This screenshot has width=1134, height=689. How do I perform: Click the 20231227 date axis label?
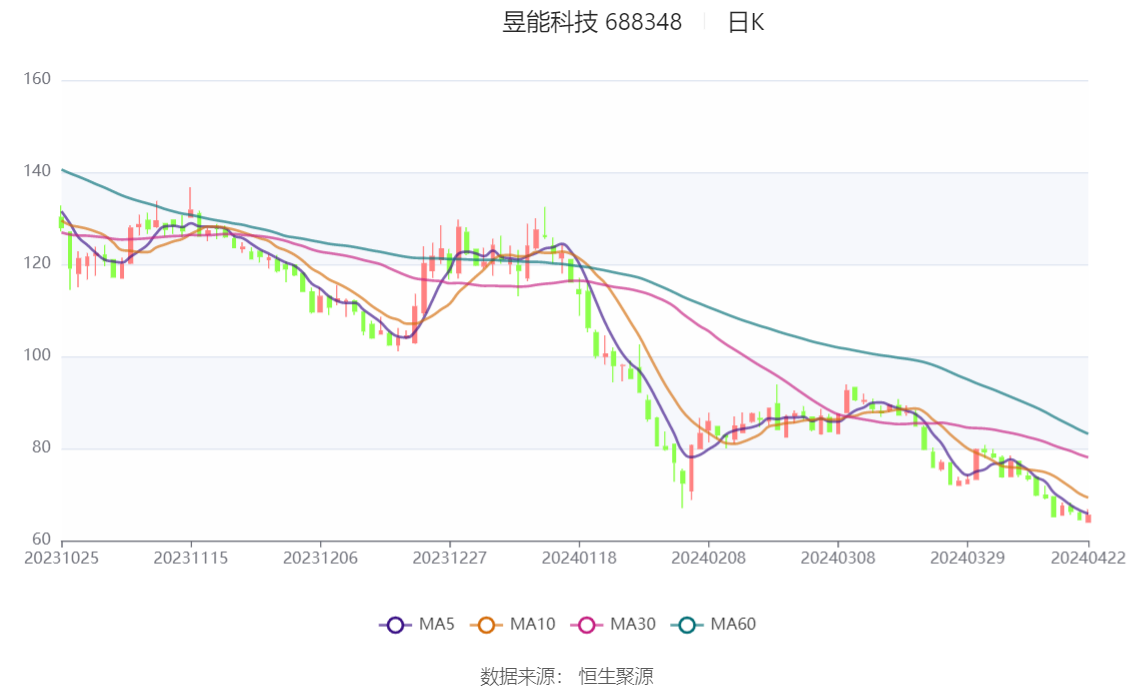(x=450, y=559)
